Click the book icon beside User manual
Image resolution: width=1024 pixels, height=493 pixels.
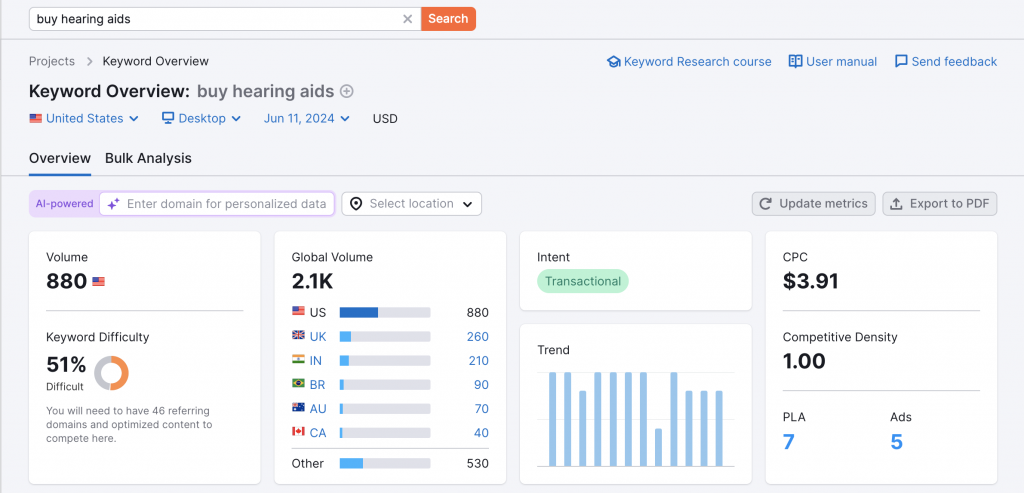[x=795, y=61]
